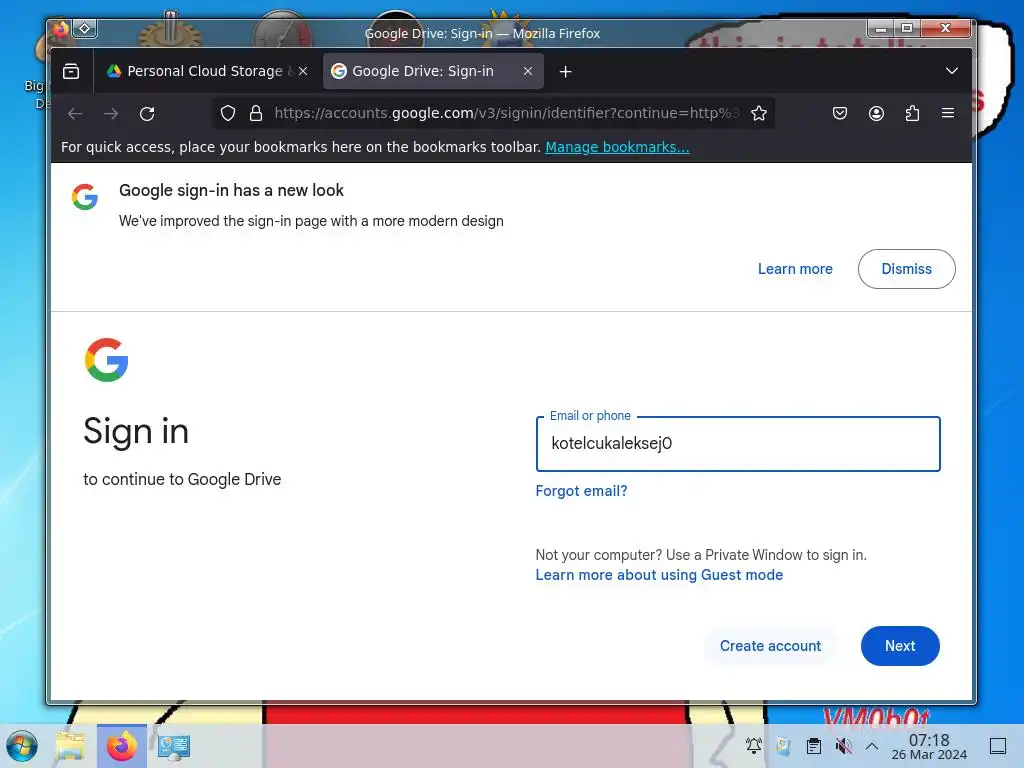Open the Start menu orb
1024x768 pixels.
[22, 746]
